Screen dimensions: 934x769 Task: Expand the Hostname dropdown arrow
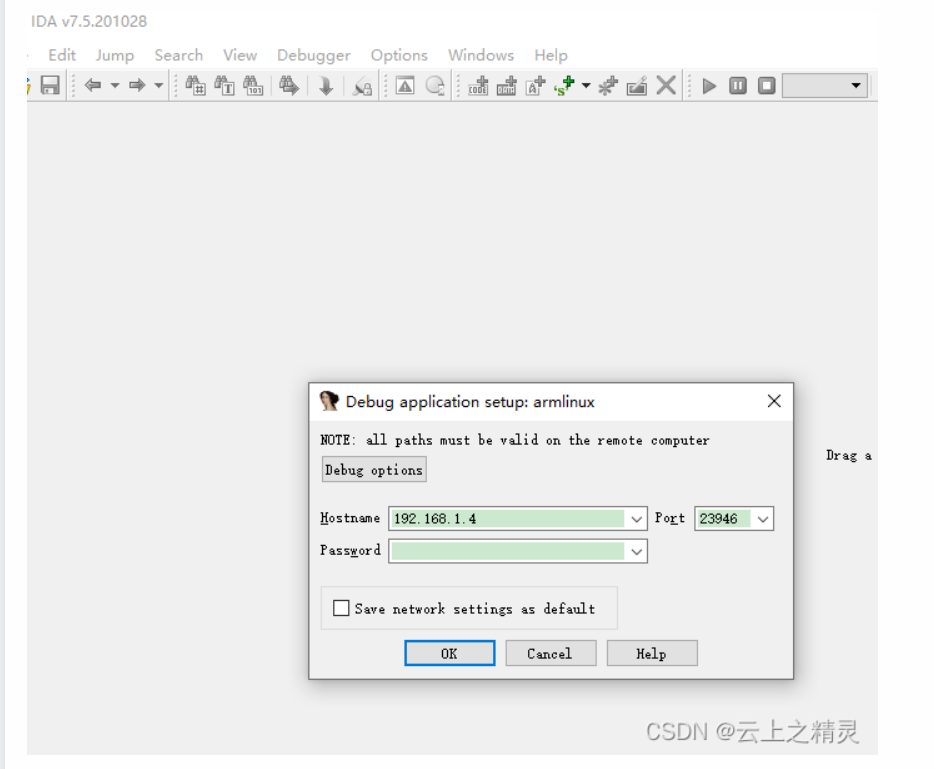(x=636, y=519)
